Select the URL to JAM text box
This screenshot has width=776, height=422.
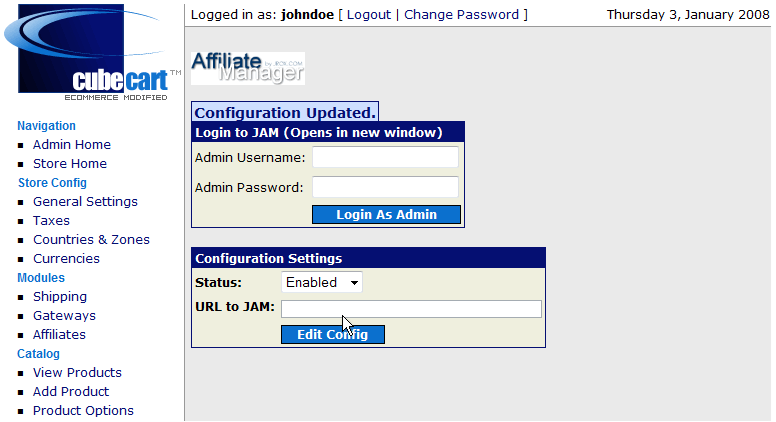(411, 309)
